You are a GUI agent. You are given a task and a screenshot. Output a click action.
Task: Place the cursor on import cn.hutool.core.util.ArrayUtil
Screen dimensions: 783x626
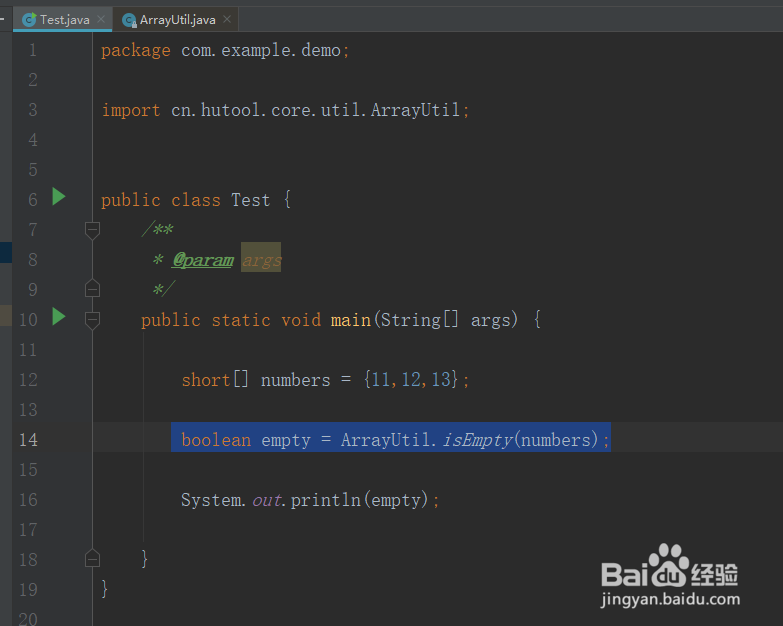(285, 110)
